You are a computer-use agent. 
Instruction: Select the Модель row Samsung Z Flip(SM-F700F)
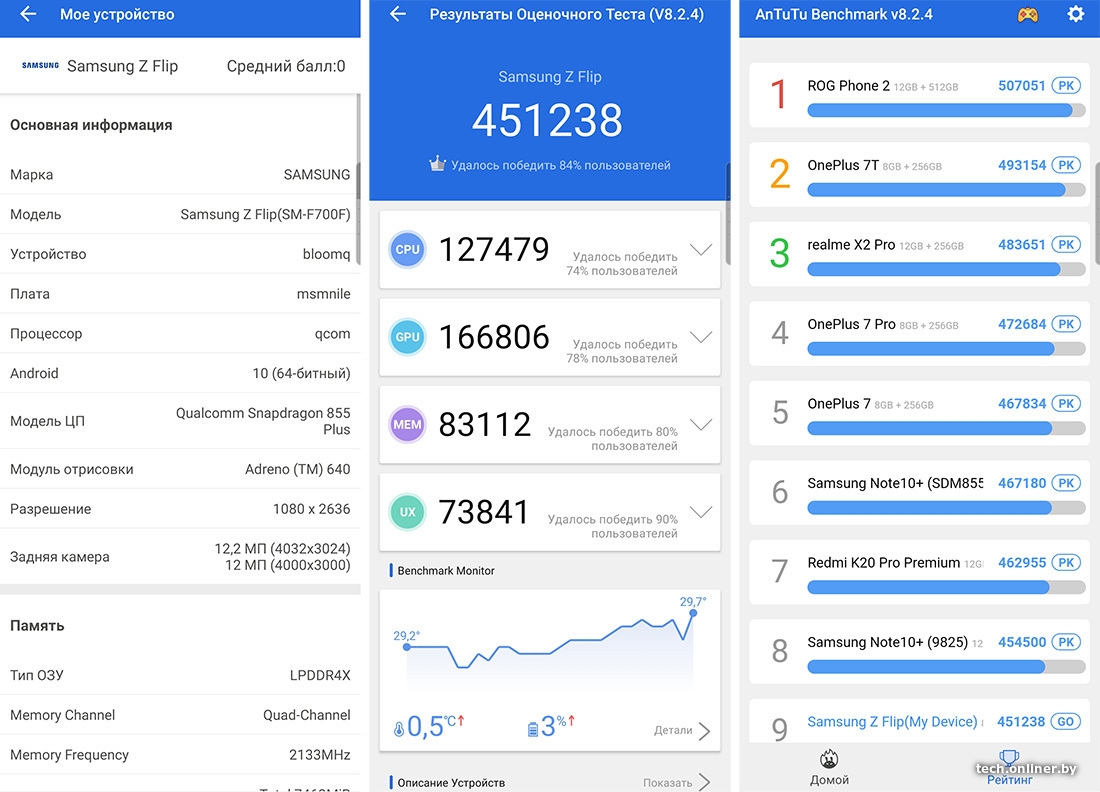click(x=180, y=215)
